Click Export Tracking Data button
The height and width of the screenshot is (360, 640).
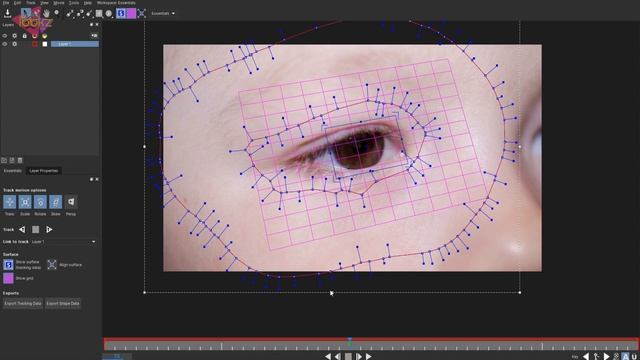23,304
